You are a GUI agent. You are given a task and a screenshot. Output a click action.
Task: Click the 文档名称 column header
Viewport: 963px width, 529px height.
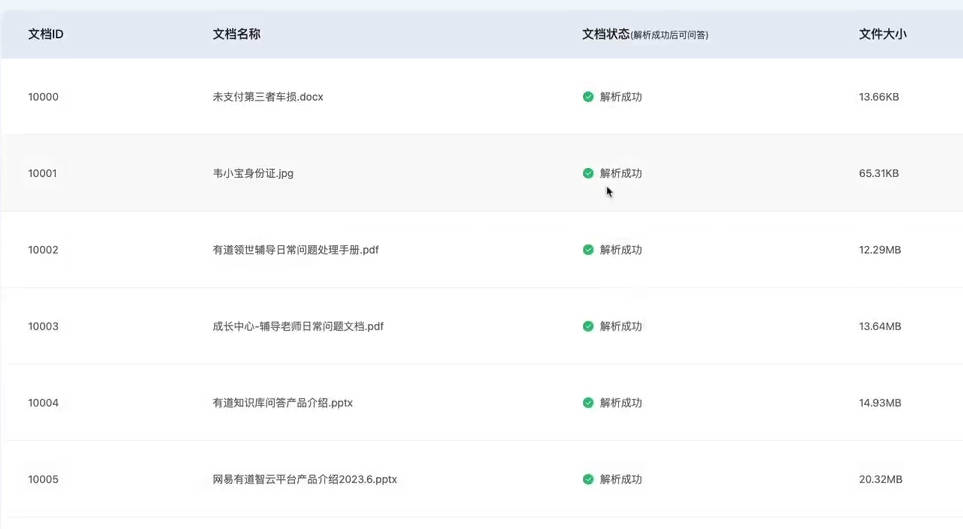click(x=236, y=34)
